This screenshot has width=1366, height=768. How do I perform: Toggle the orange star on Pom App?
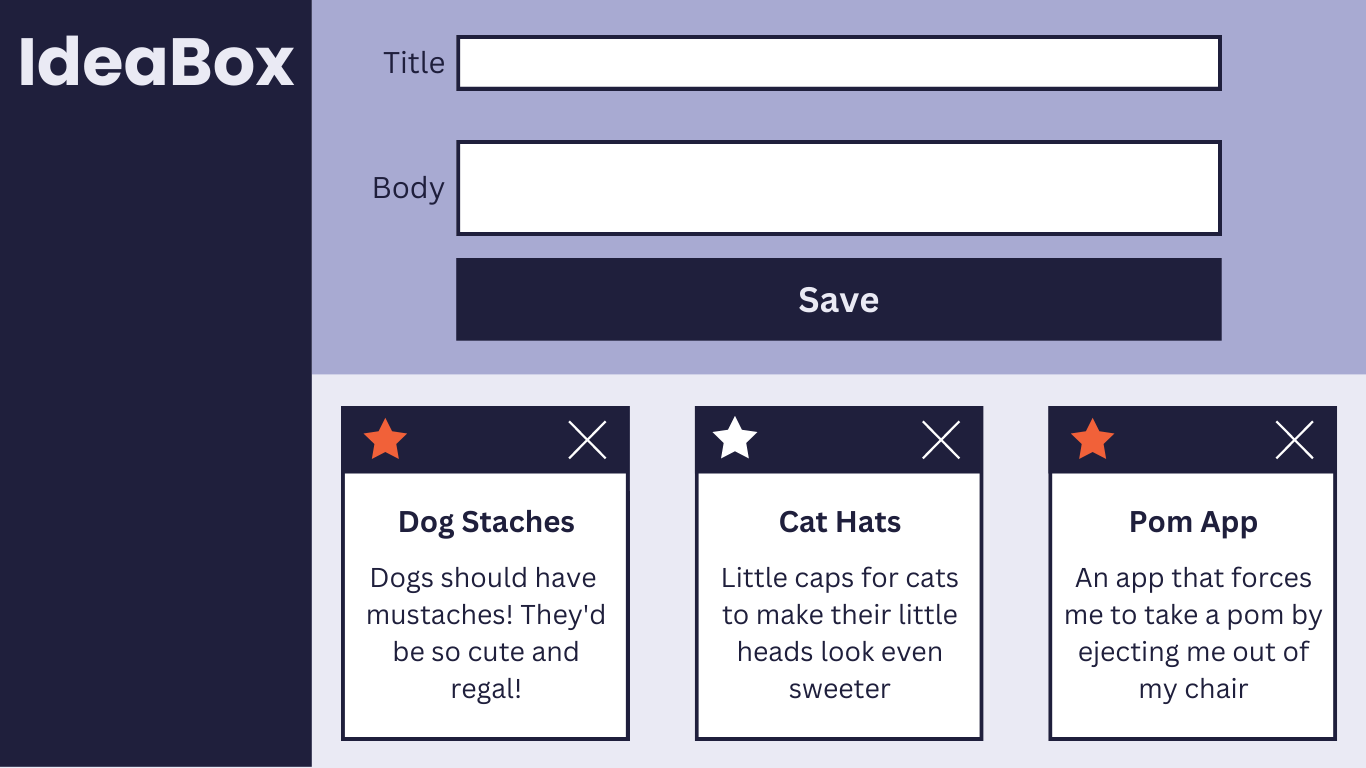pos(1092,440)
